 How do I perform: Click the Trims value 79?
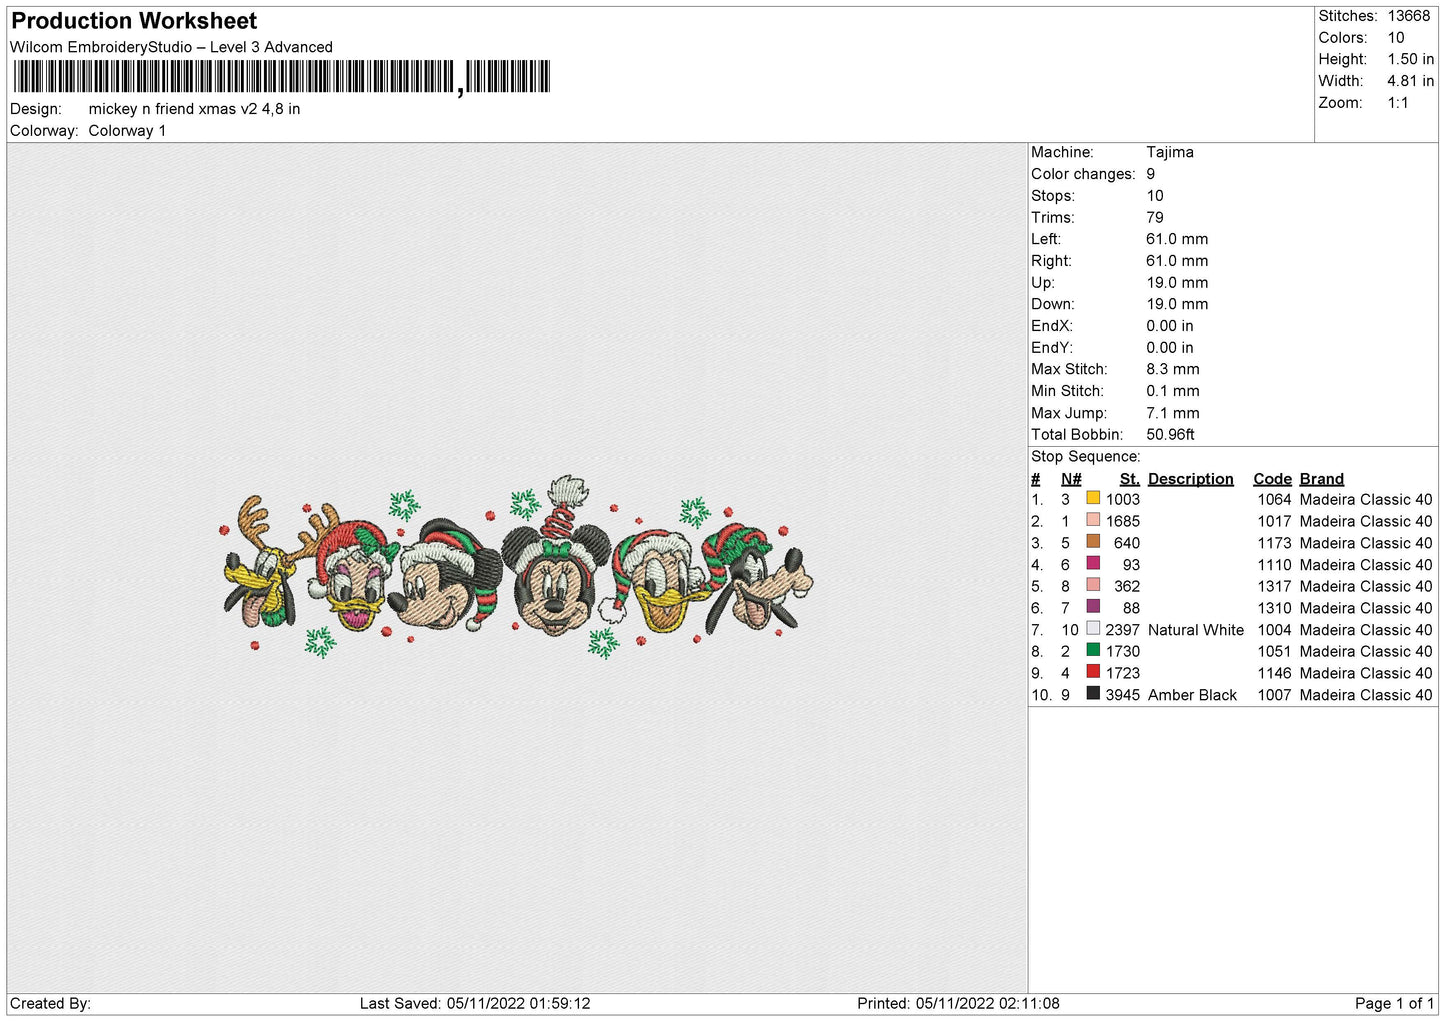pos(1154,217)
